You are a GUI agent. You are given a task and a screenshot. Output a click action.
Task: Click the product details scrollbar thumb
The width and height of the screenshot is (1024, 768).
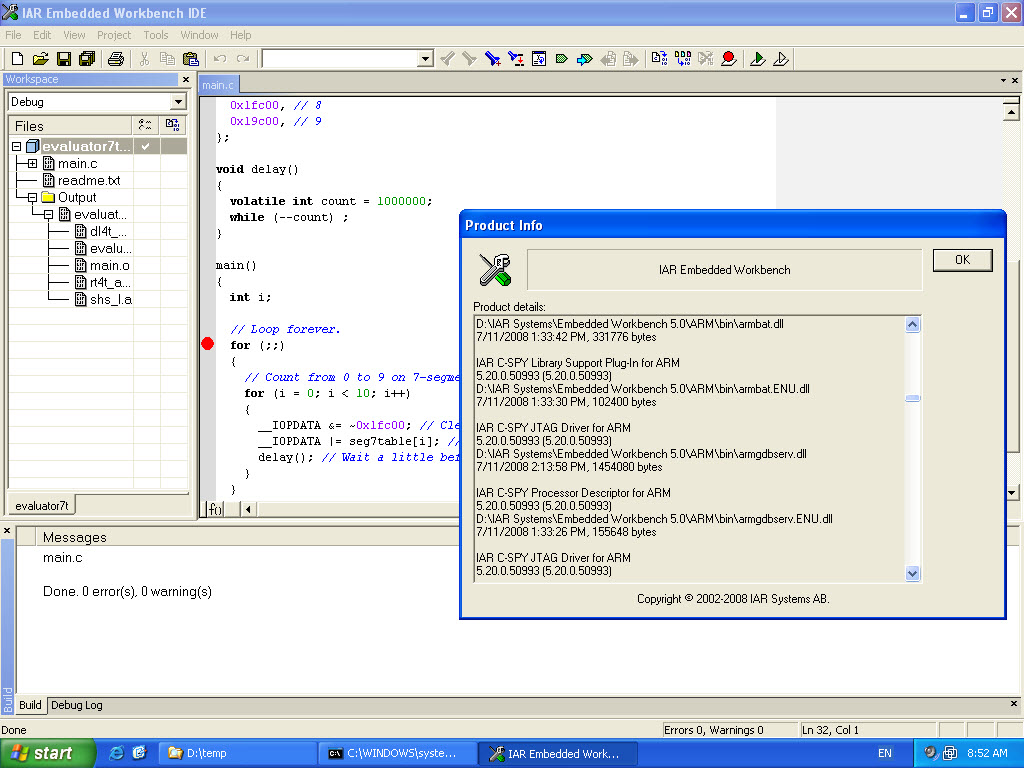click(x=912, y=398)
